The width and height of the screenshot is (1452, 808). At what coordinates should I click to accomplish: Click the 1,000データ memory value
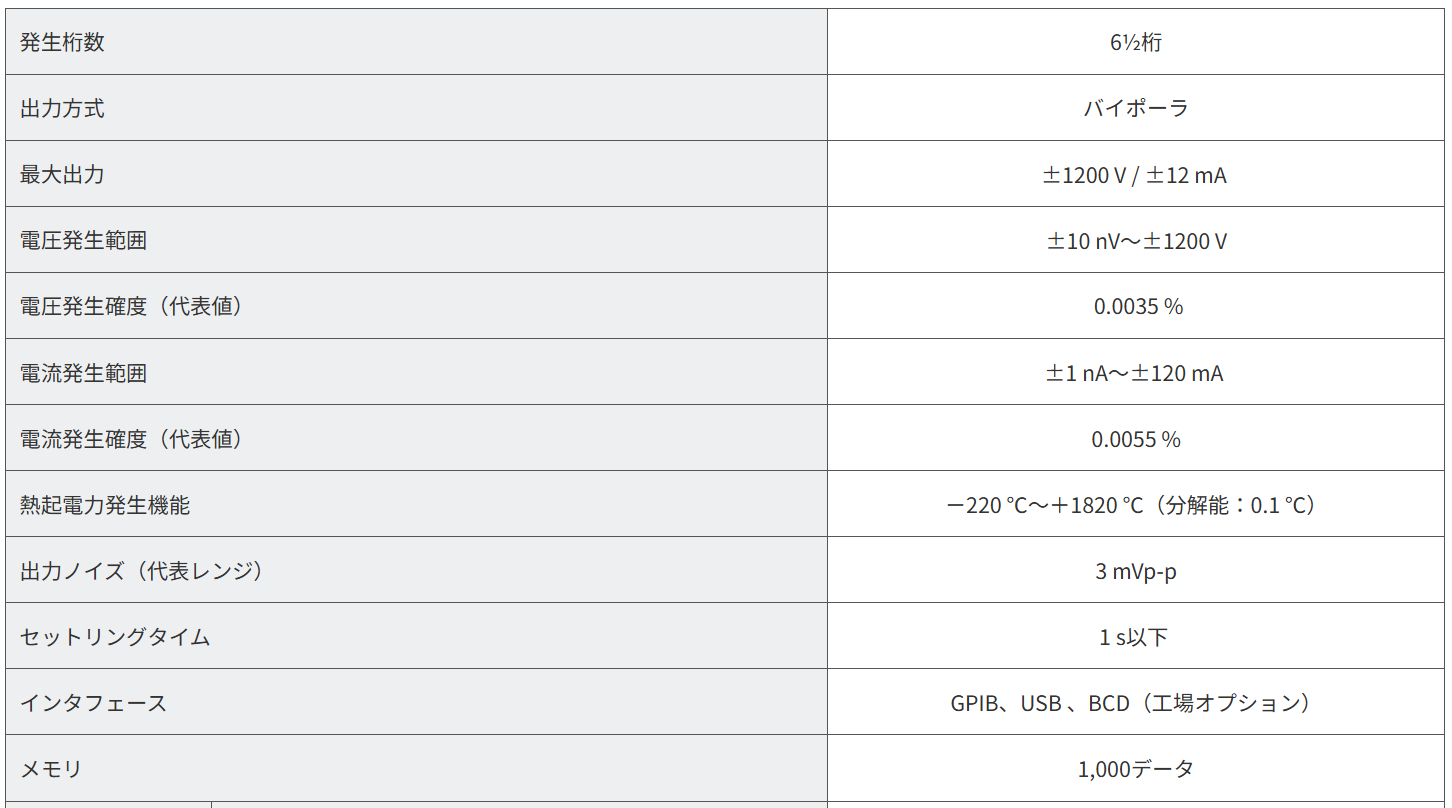pyautogui.click(x=1135, y=769)
